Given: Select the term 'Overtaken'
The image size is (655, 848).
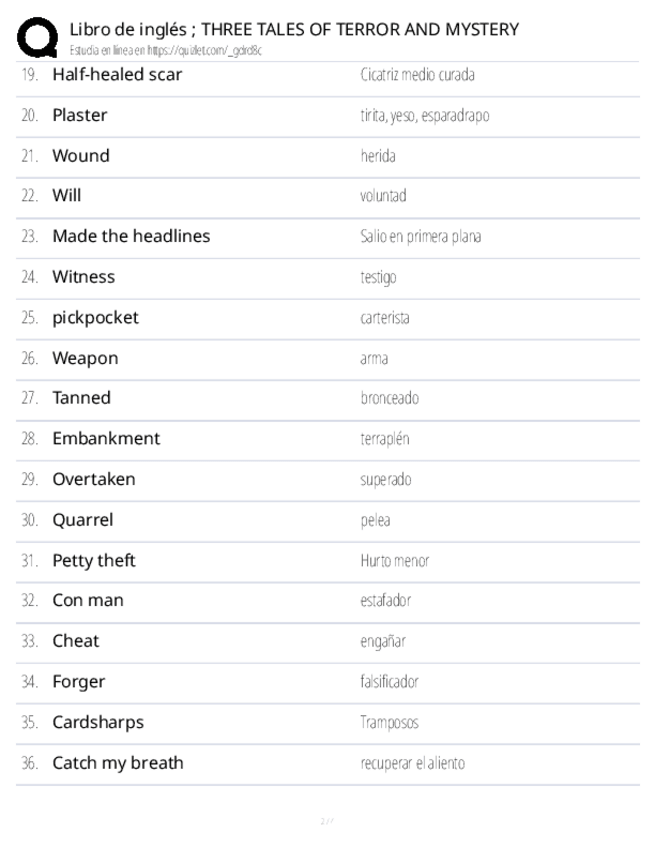Looking at the screenshot, I should (x=94, y=479).
